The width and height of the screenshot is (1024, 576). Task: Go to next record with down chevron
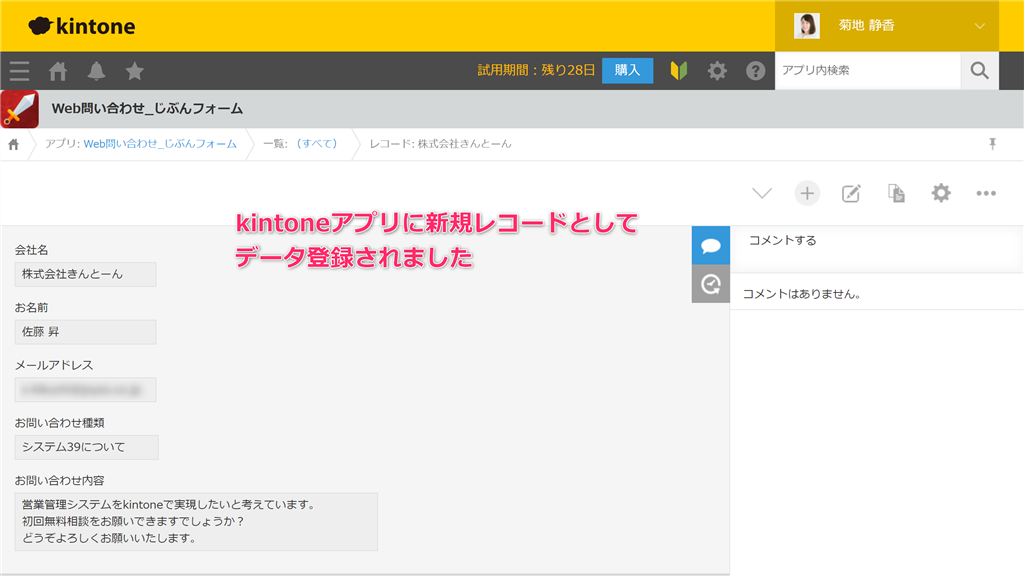[762, 193]
